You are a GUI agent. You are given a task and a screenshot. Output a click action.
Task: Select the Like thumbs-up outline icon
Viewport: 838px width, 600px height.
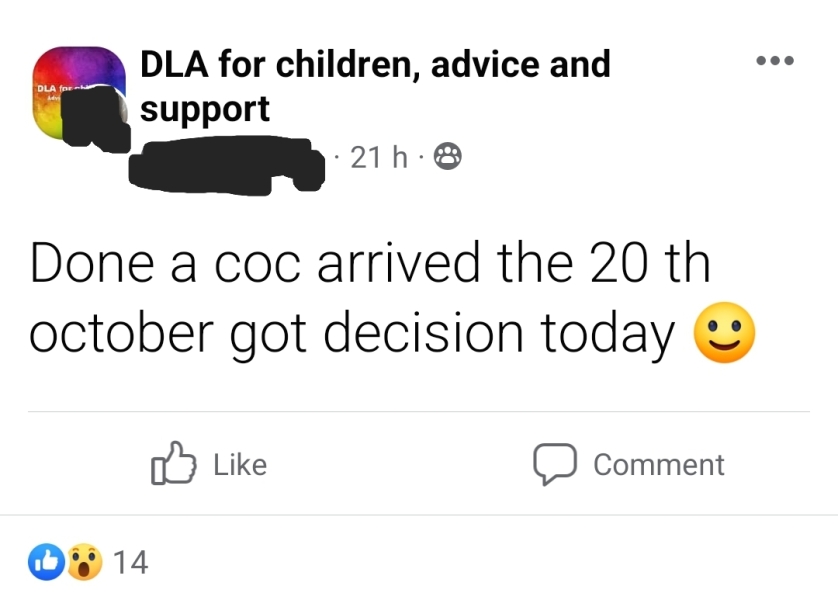[175, 464]
